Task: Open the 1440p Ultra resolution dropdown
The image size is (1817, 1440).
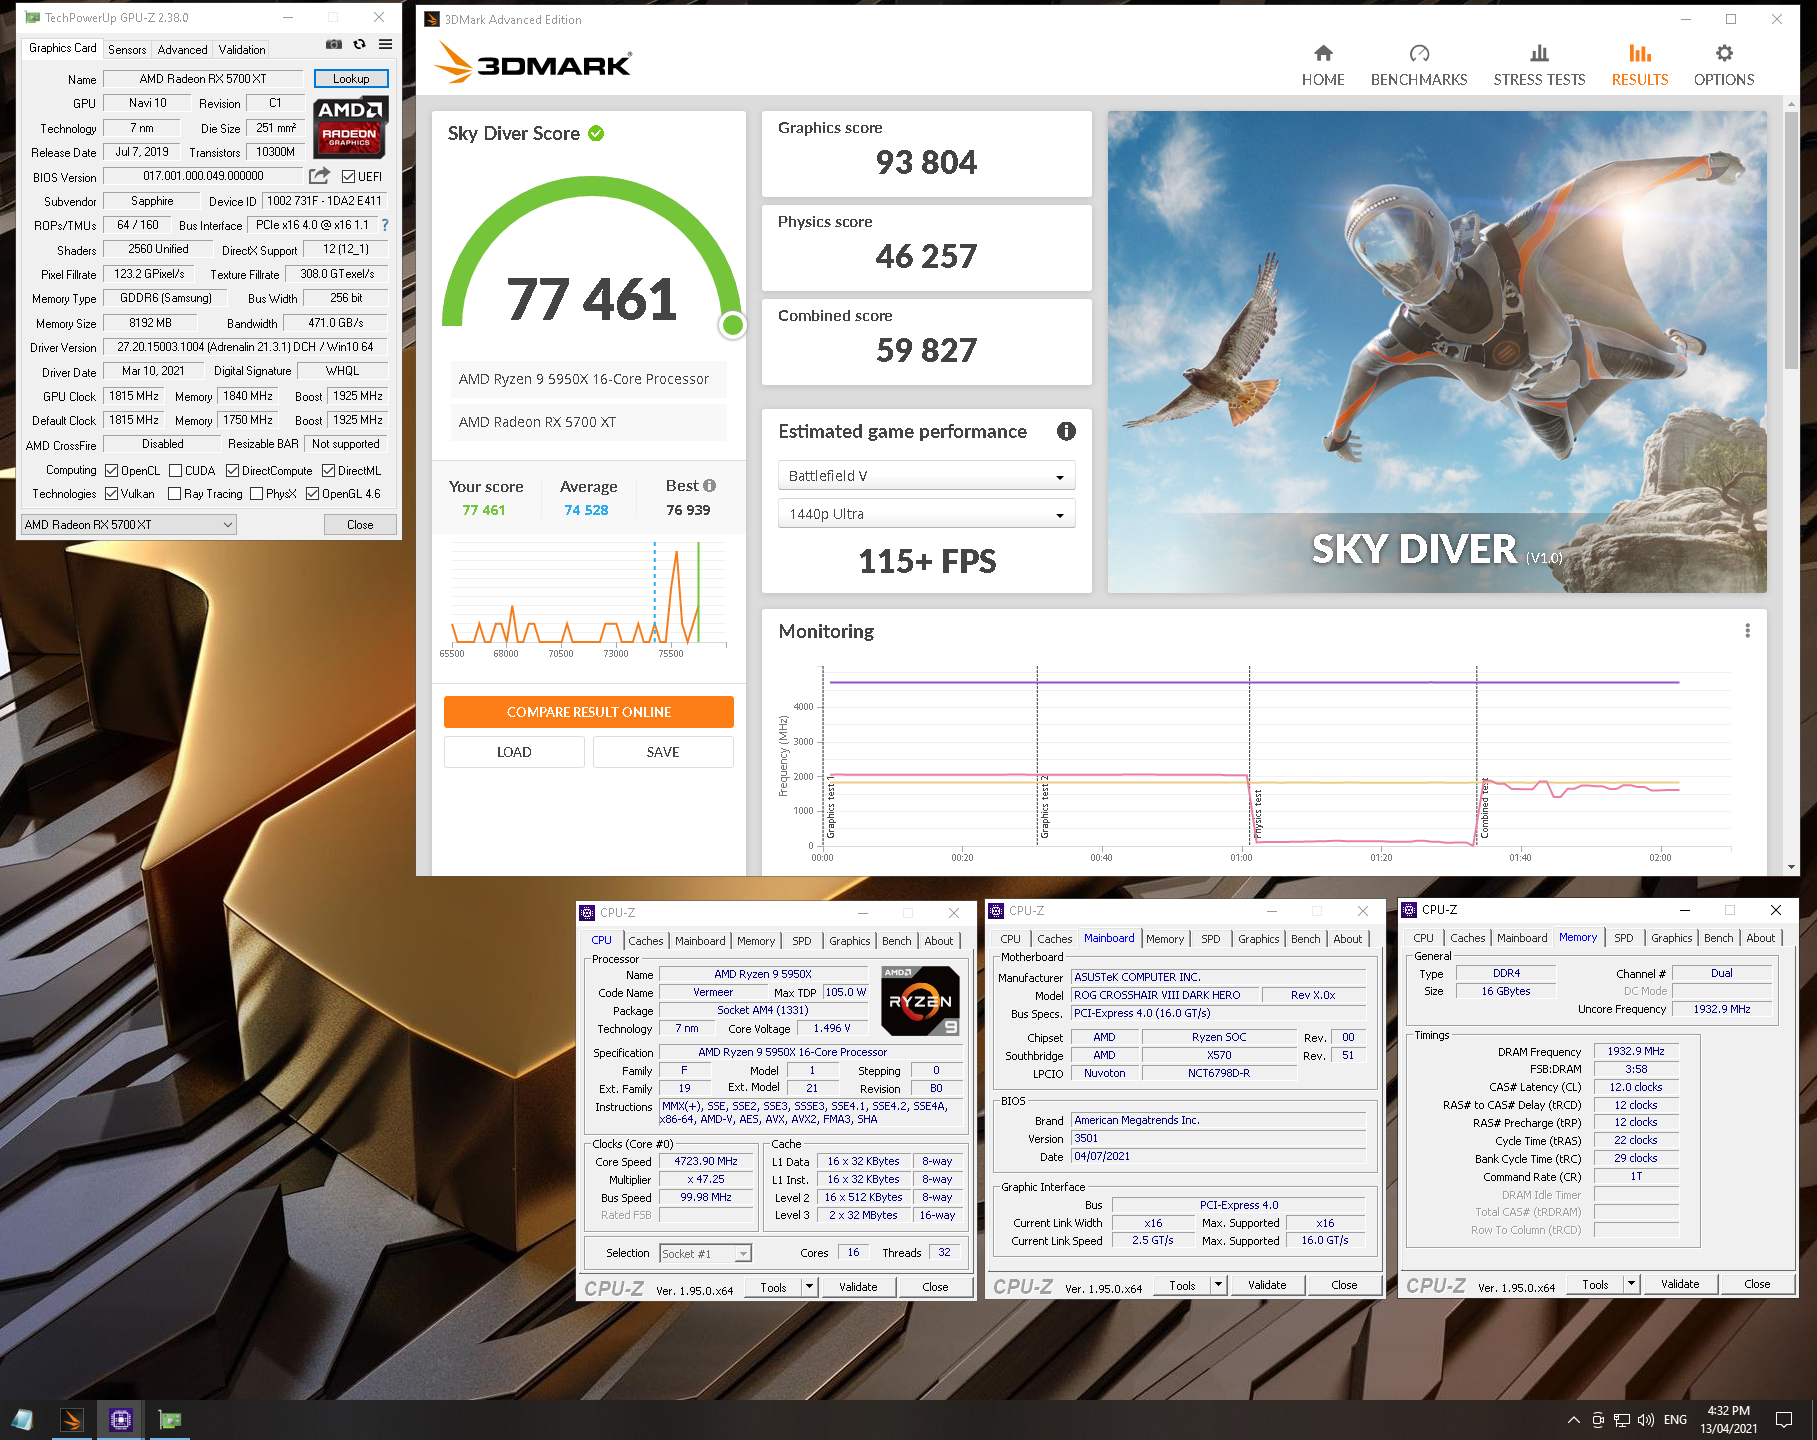Action: [x=926, y=514]
